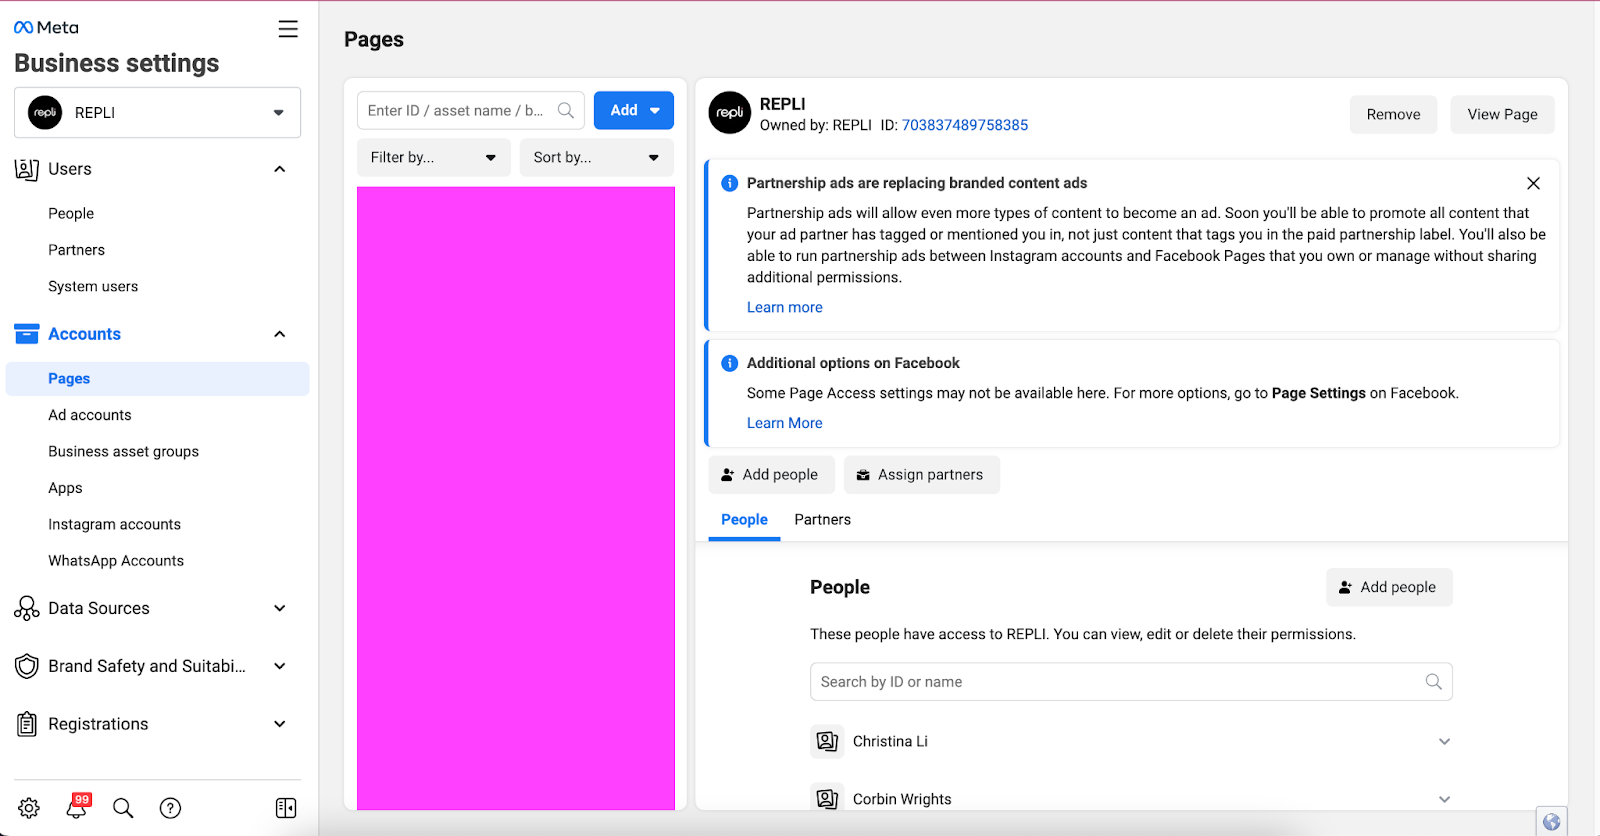This screenshot has height=836, width=1600.
Task: Open notifications bell with 99 badge
Action: tap(77, 806)
